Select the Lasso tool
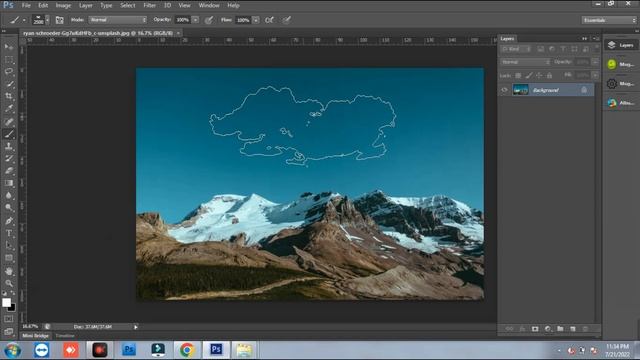The height and width of the screenshot is (360, 640). (9, 71)
